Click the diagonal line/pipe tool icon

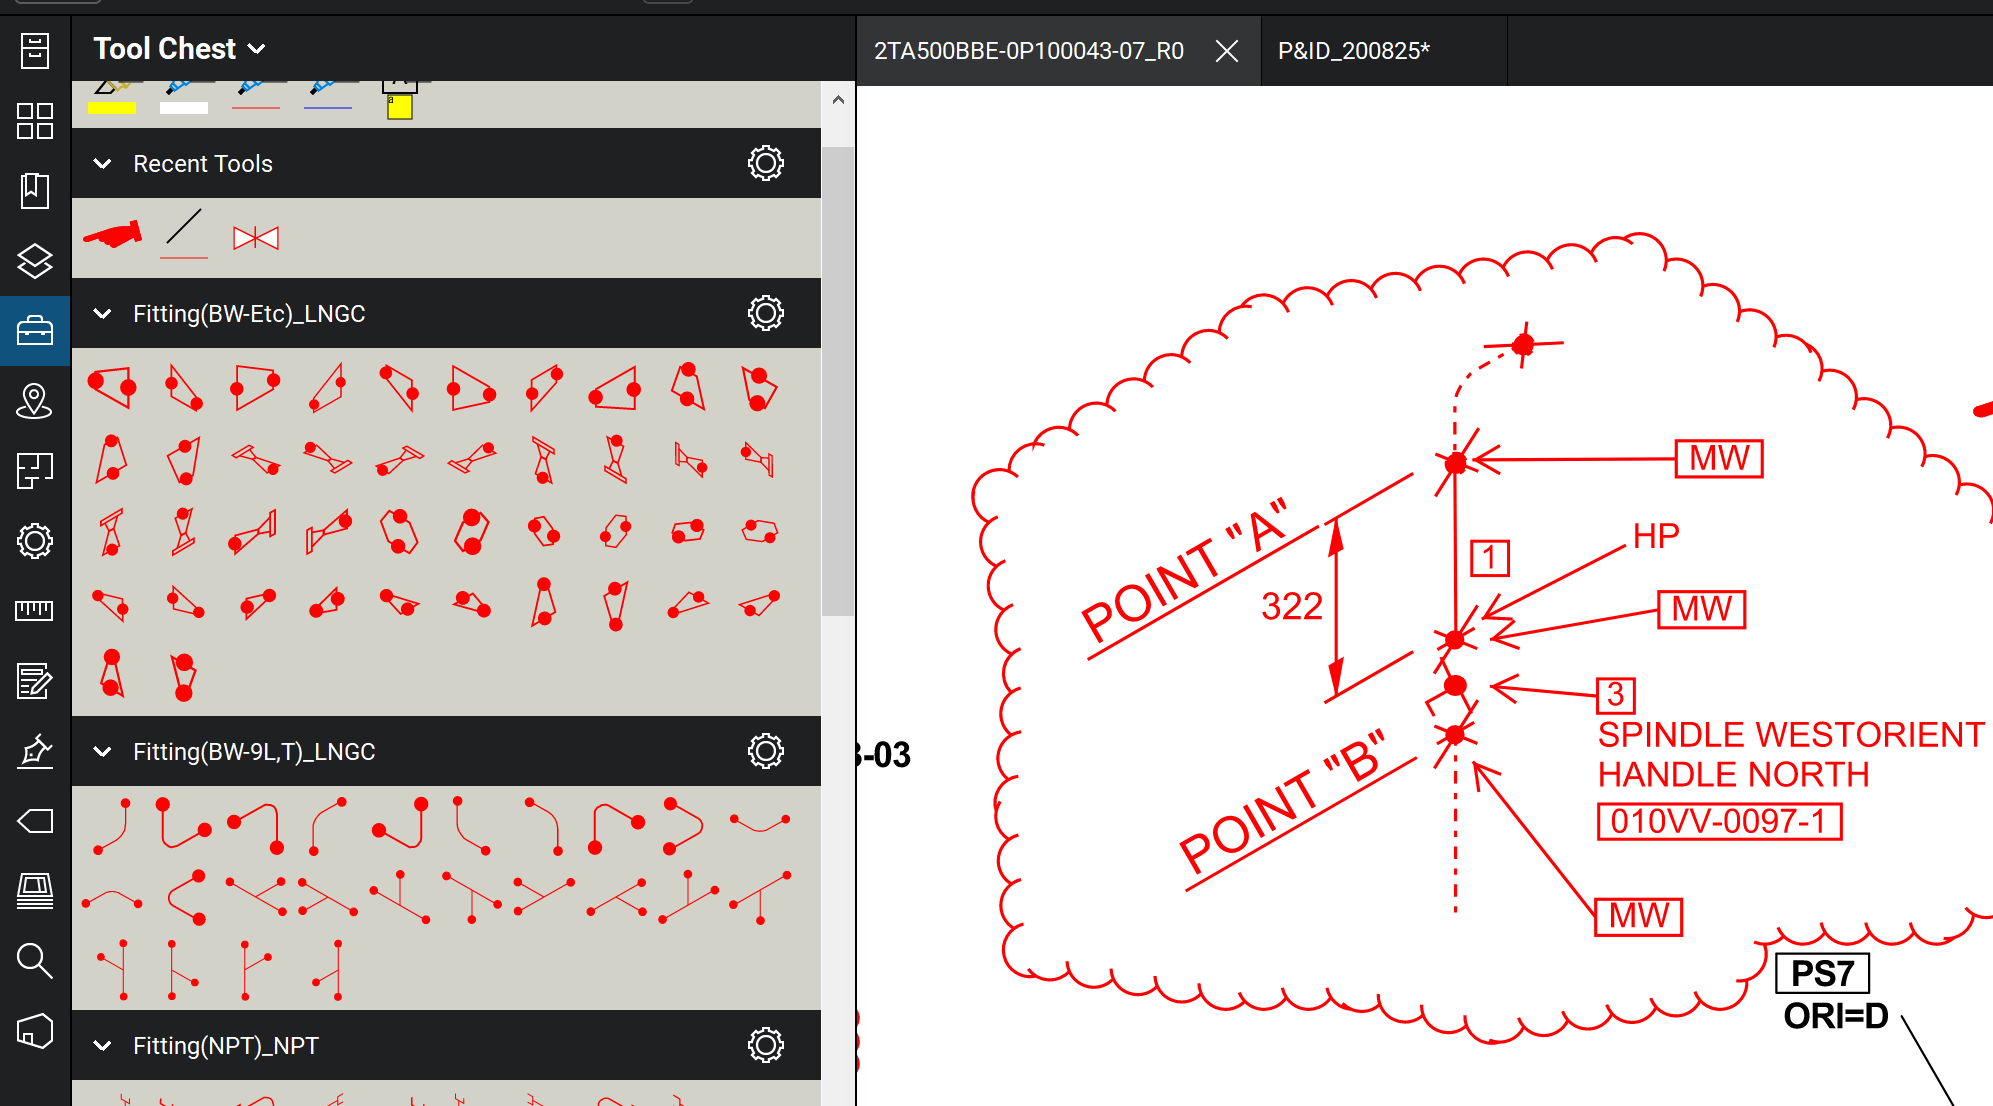click(187, 236)
